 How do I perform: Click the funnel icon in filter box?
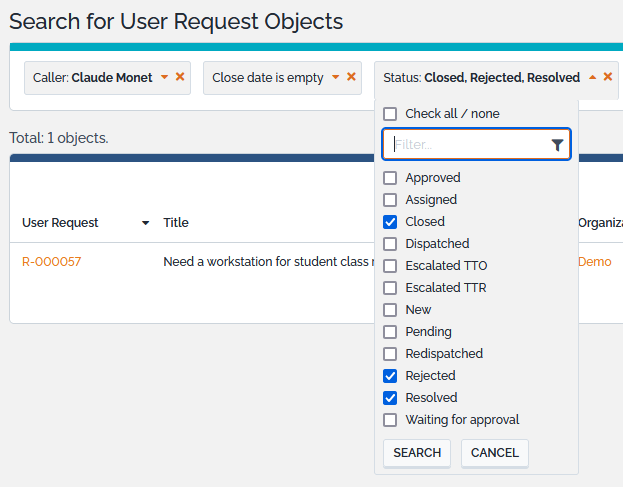coord(557,145)
